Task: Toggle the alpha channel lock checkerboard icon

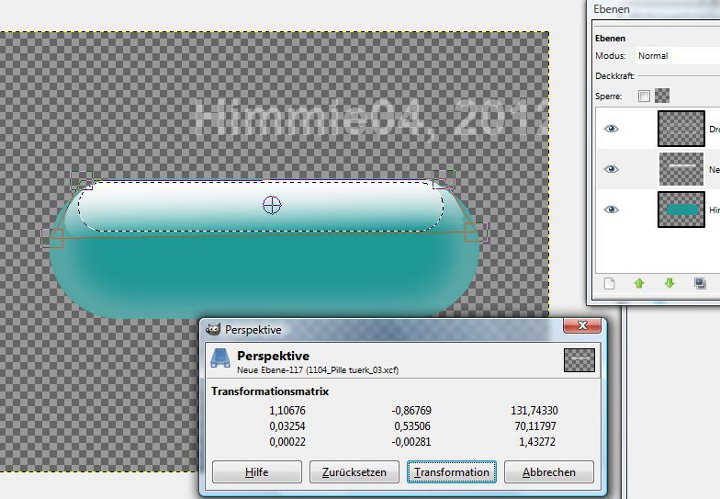Action: pos(662,95)
